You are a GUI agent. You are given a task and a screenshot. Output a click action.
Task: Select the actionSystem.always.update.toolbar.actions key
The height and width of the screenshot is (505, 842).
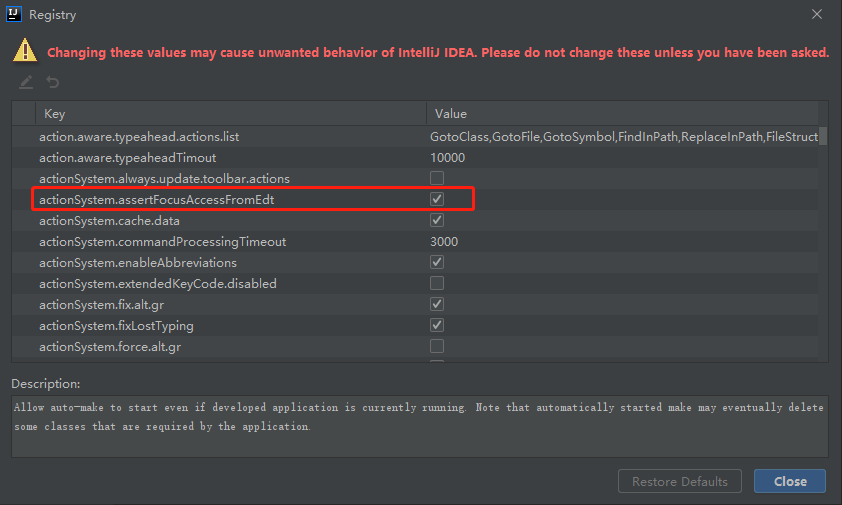coord(164,178)
